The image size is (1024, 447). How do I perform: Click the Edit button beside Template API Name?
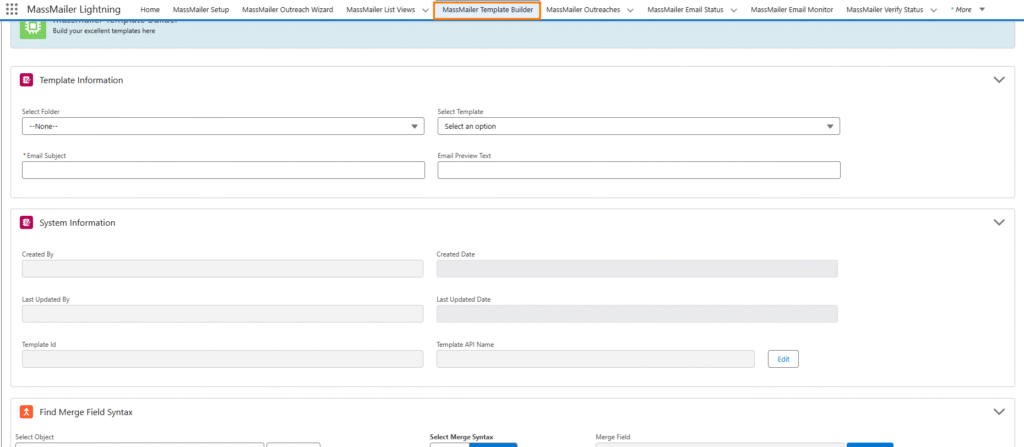point(783,359)
